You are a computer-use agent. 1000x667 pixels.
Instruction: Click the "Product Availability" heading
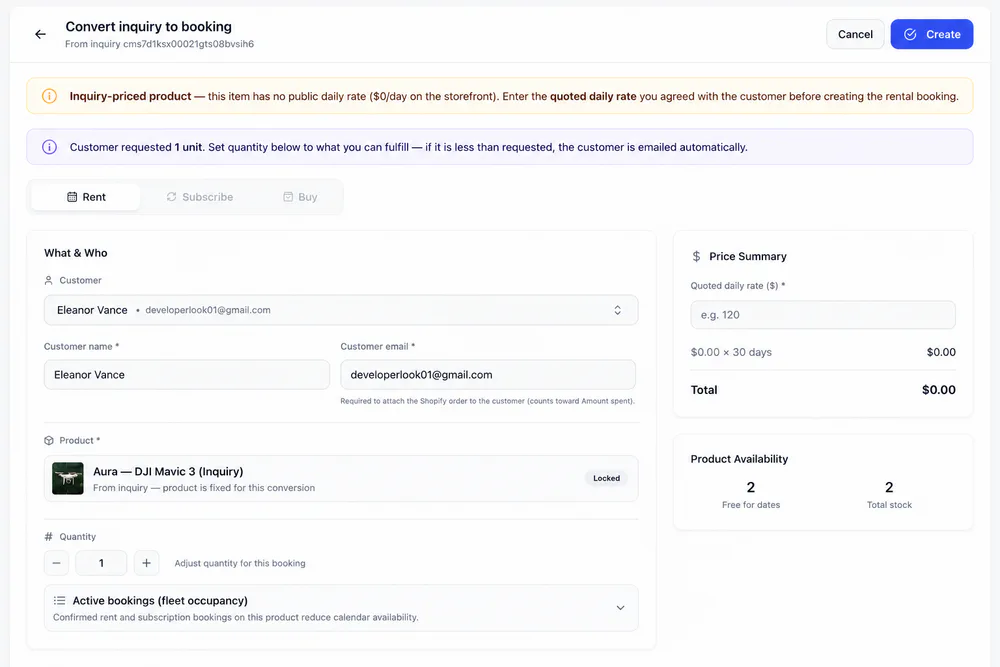click(x=739, y=459)
